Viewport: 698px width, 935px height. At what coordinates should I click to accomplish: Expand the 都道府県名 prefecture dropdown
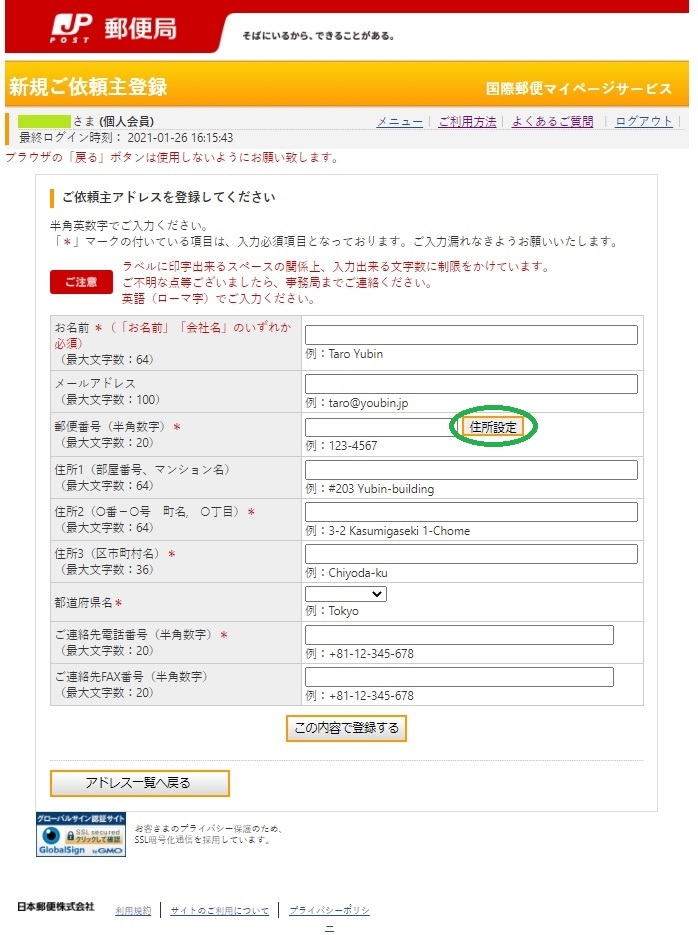[346, 594]
